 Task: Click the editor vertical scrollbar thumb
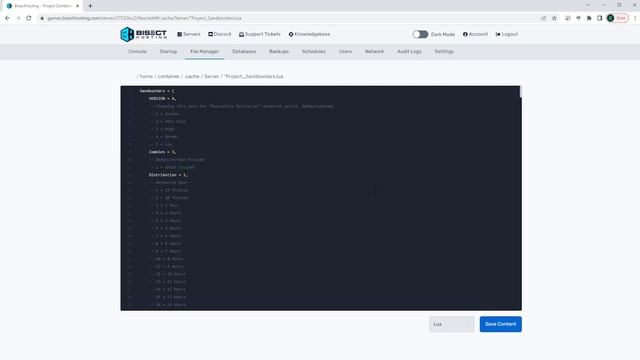tap(520, 92)
